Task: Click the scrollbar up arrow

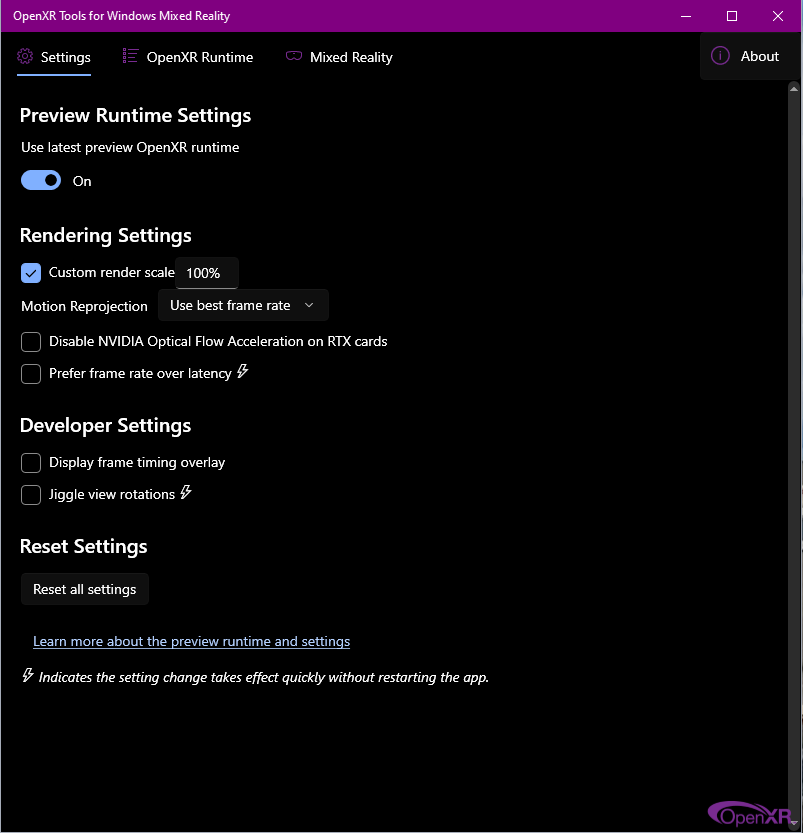Action: point(793,89)
